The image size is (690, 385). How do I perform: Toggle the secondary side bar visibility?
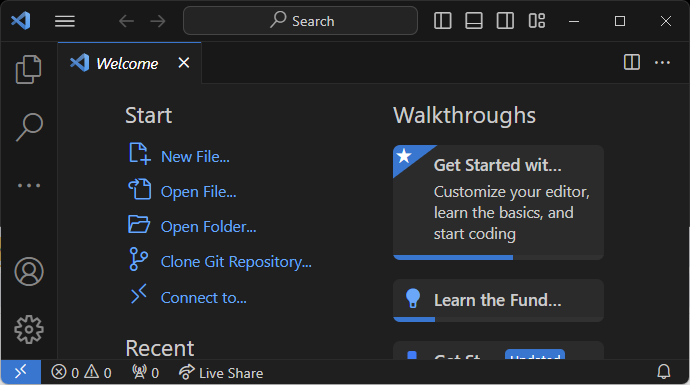pyautogui.click(x=505, y=21)
